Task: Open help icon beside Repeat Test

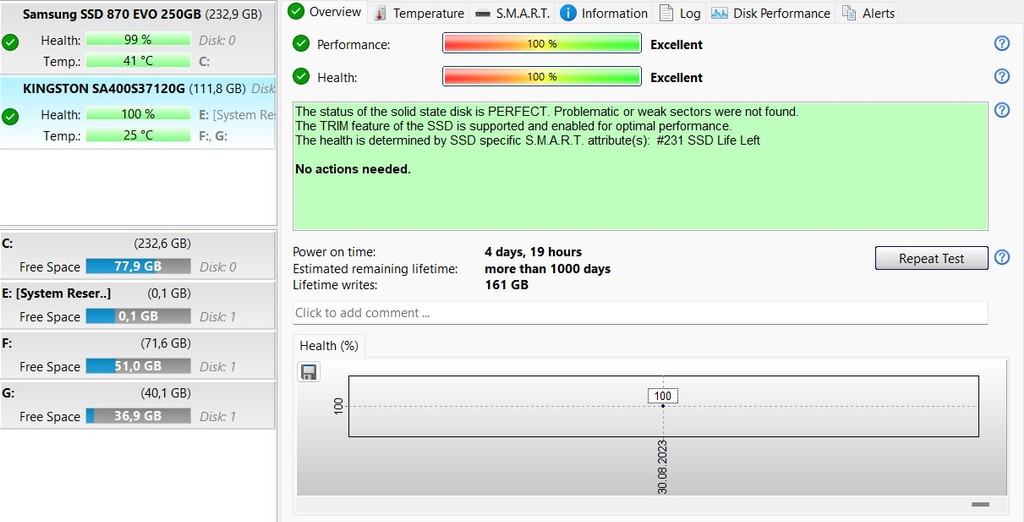Action: click(x=1002, y=257)
